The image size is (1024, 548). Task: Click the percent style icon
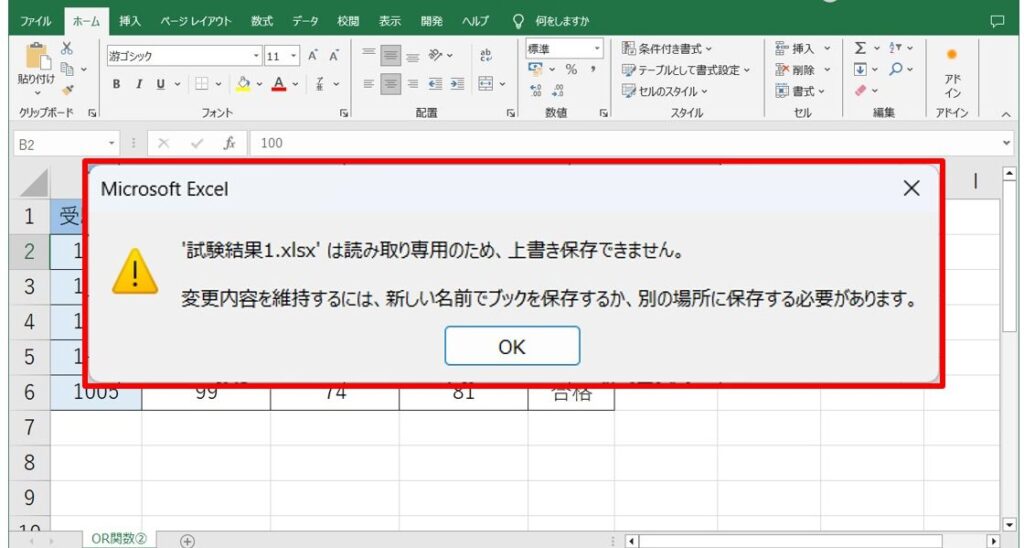(571, 69)
